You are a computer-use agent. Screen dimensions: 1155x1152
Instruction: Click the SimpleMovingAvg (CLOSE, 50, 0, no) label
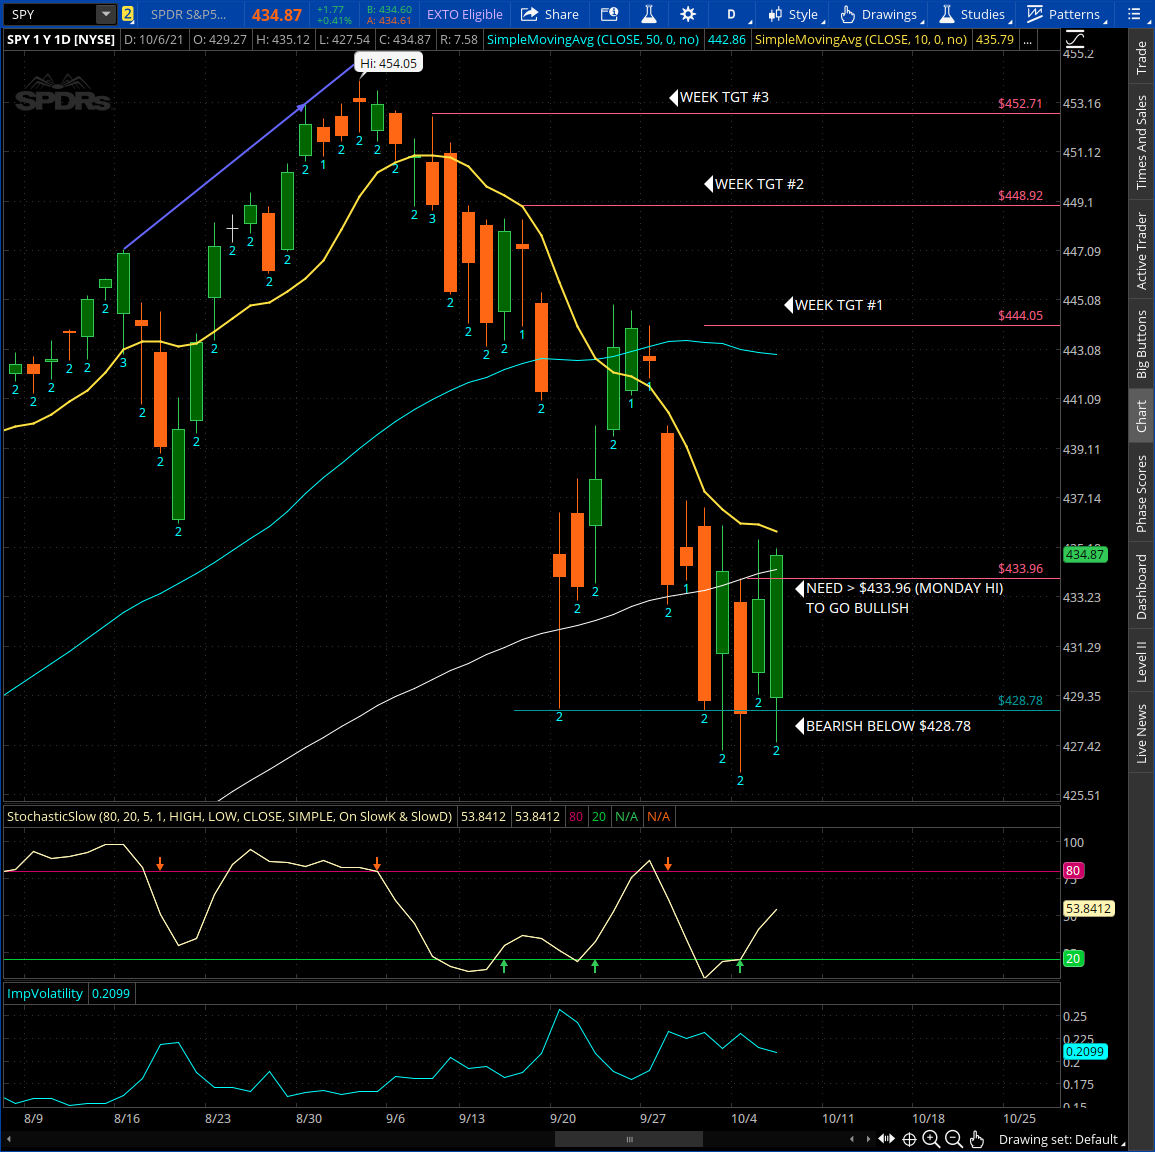pos(593,40)
